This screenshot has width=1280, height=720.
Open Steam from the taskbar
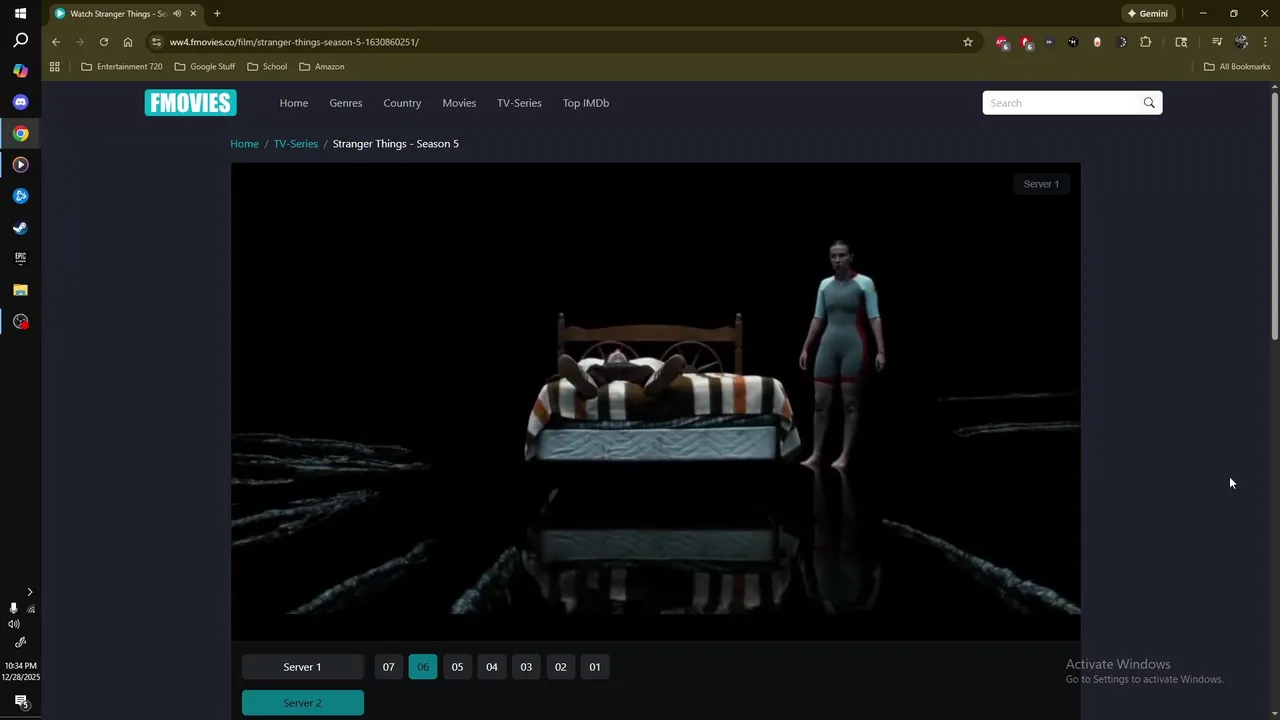coord(20,227)
